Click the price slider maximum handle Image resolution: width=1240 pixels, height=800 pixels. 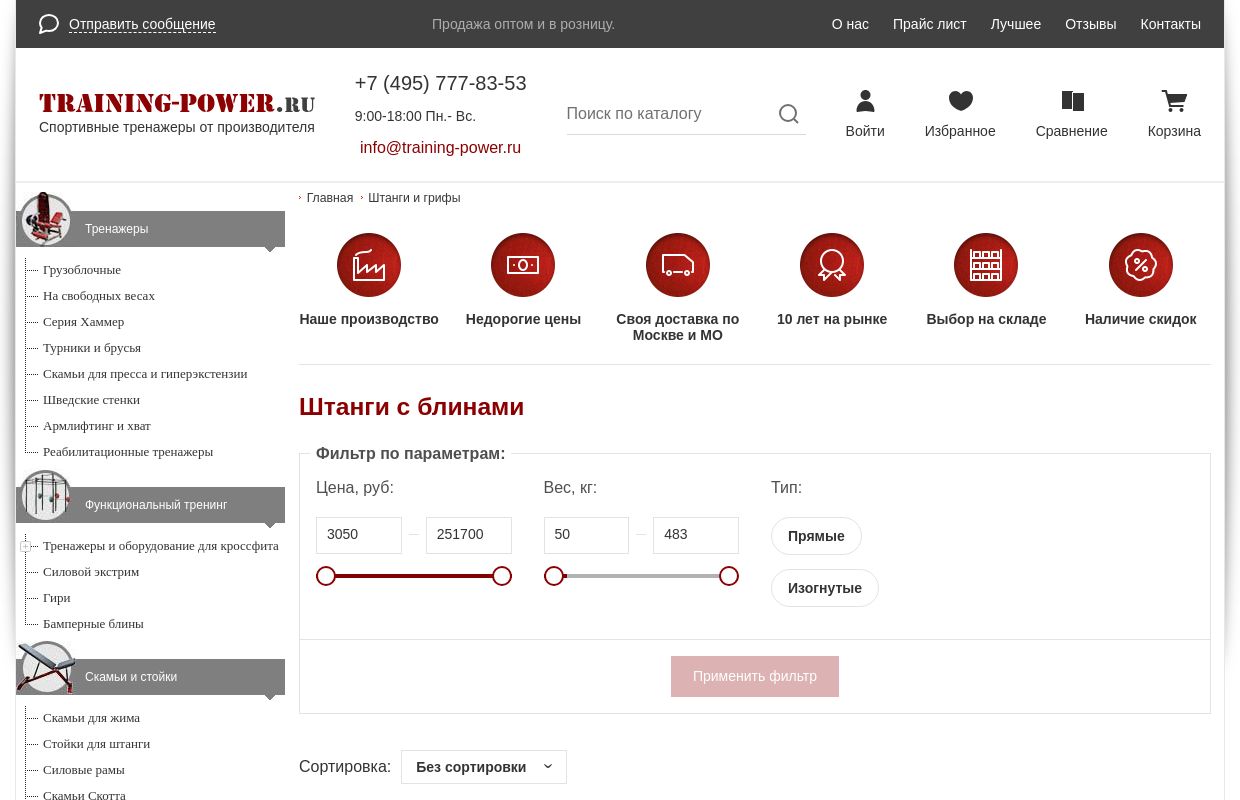(x=502, y=576)
